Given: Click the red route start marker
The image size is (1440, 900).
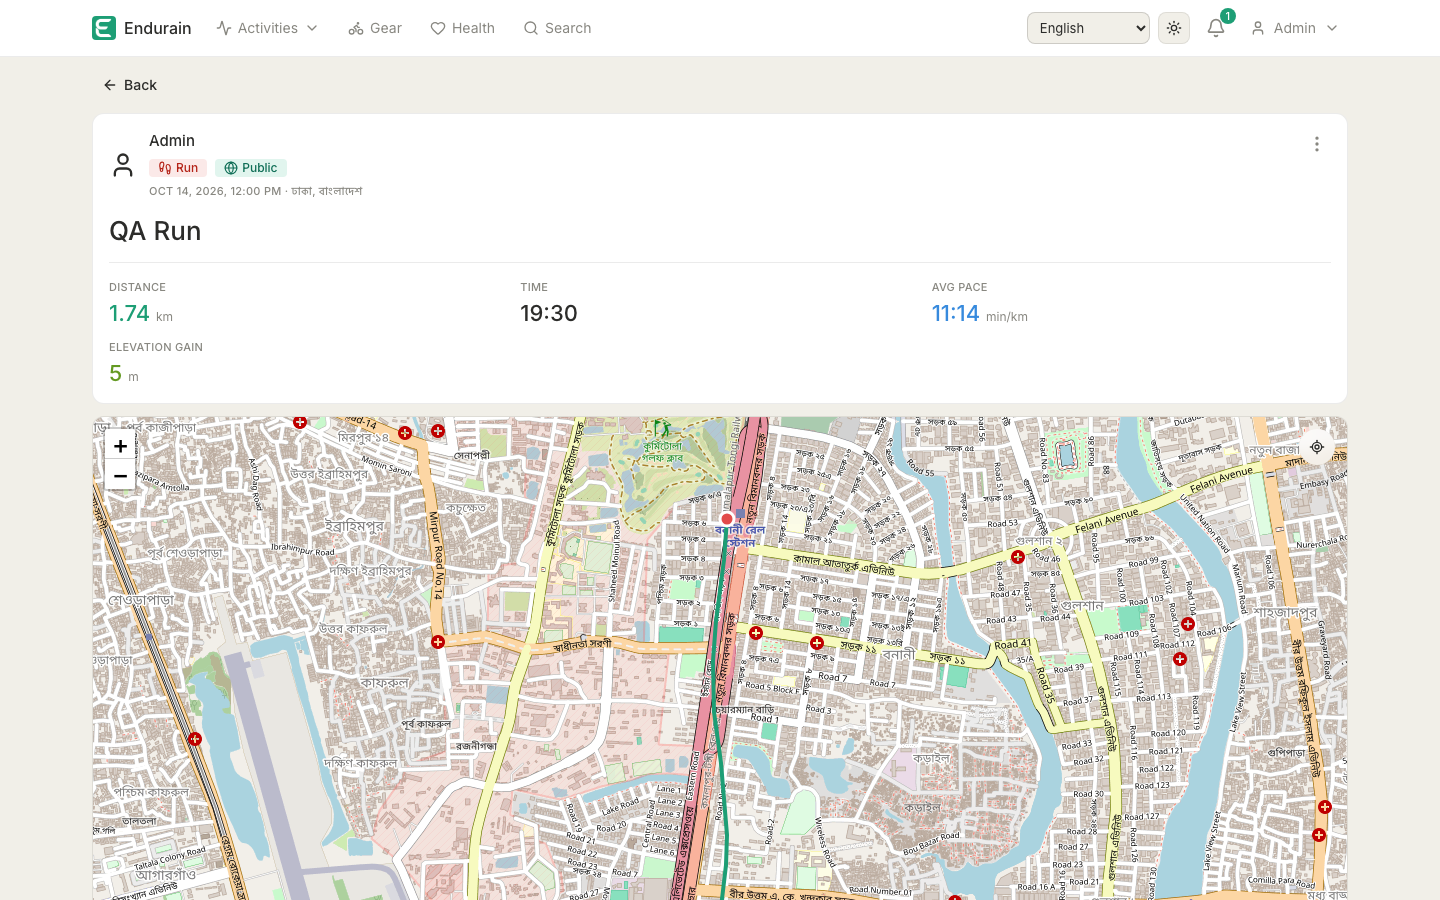Looking at the screenshot, I should pyautogui.click(x=727, y=519).
